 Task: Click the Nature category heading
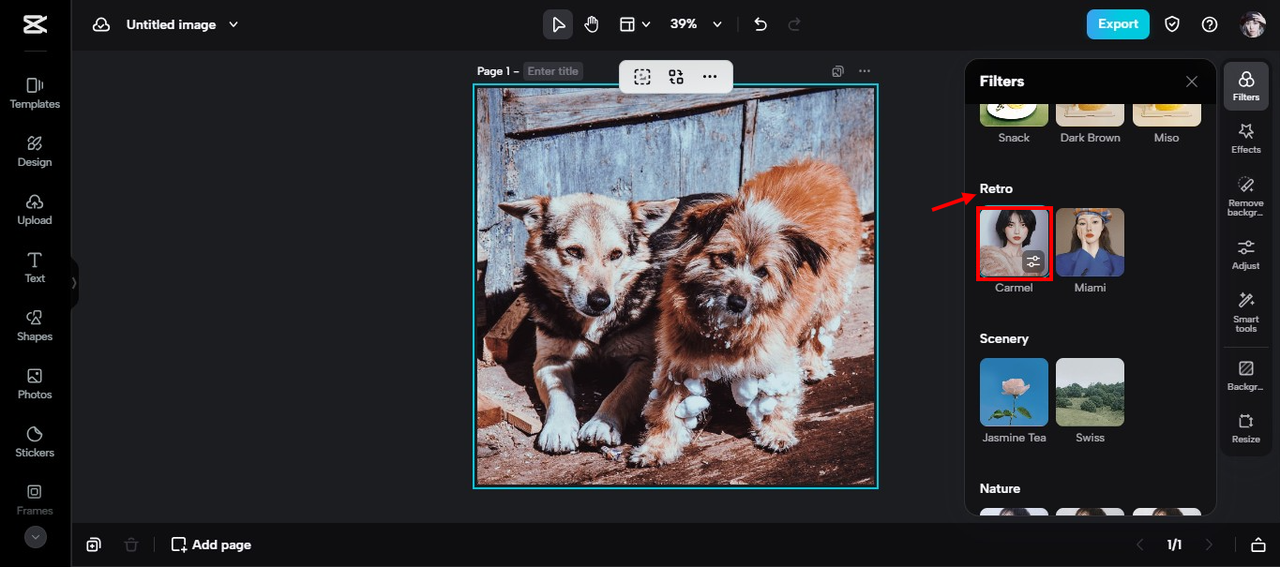[x=1000, y=489]
